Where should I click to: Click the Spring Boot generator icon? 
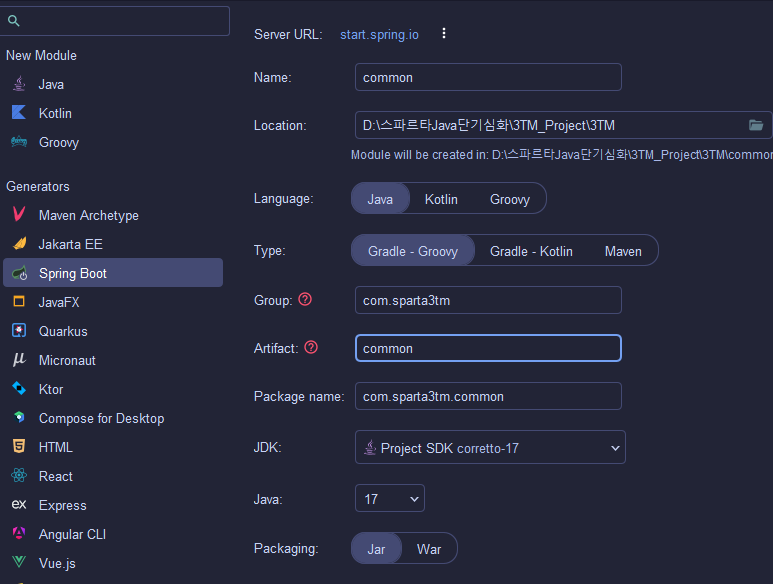pos(19,273)
